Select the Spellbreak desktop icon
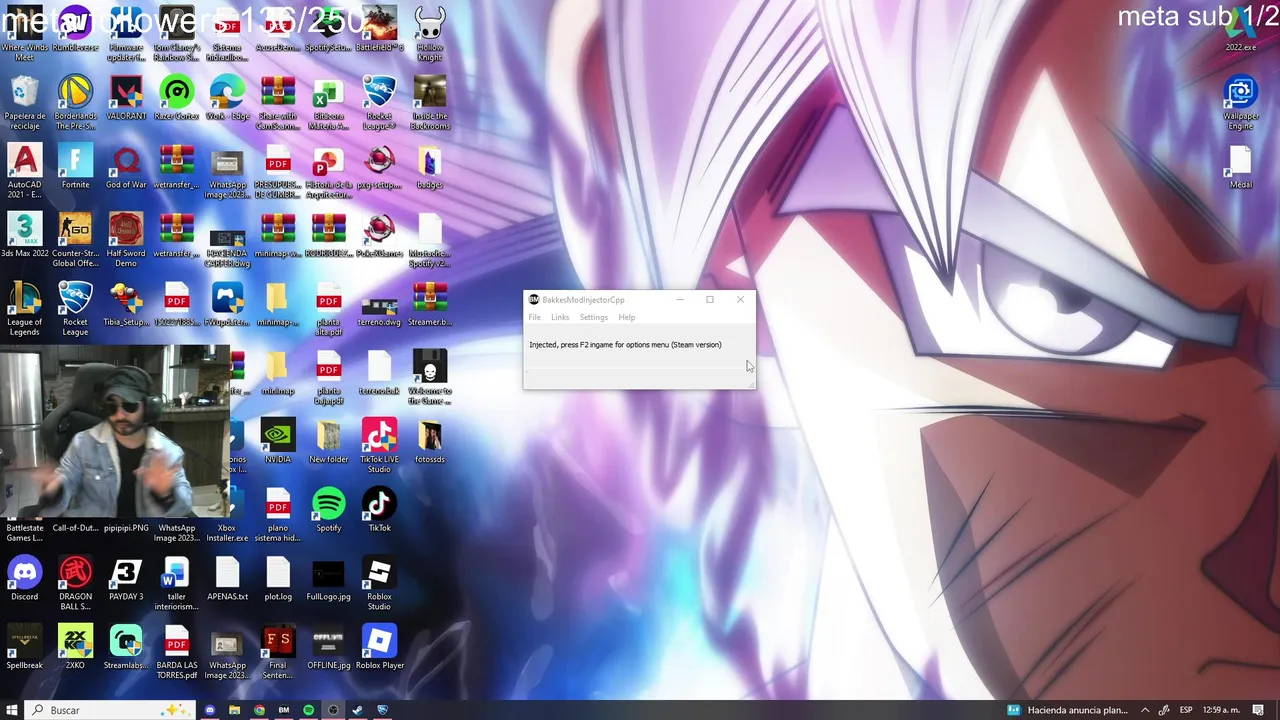The image size is (1280, 720). (x=25, y=646)
